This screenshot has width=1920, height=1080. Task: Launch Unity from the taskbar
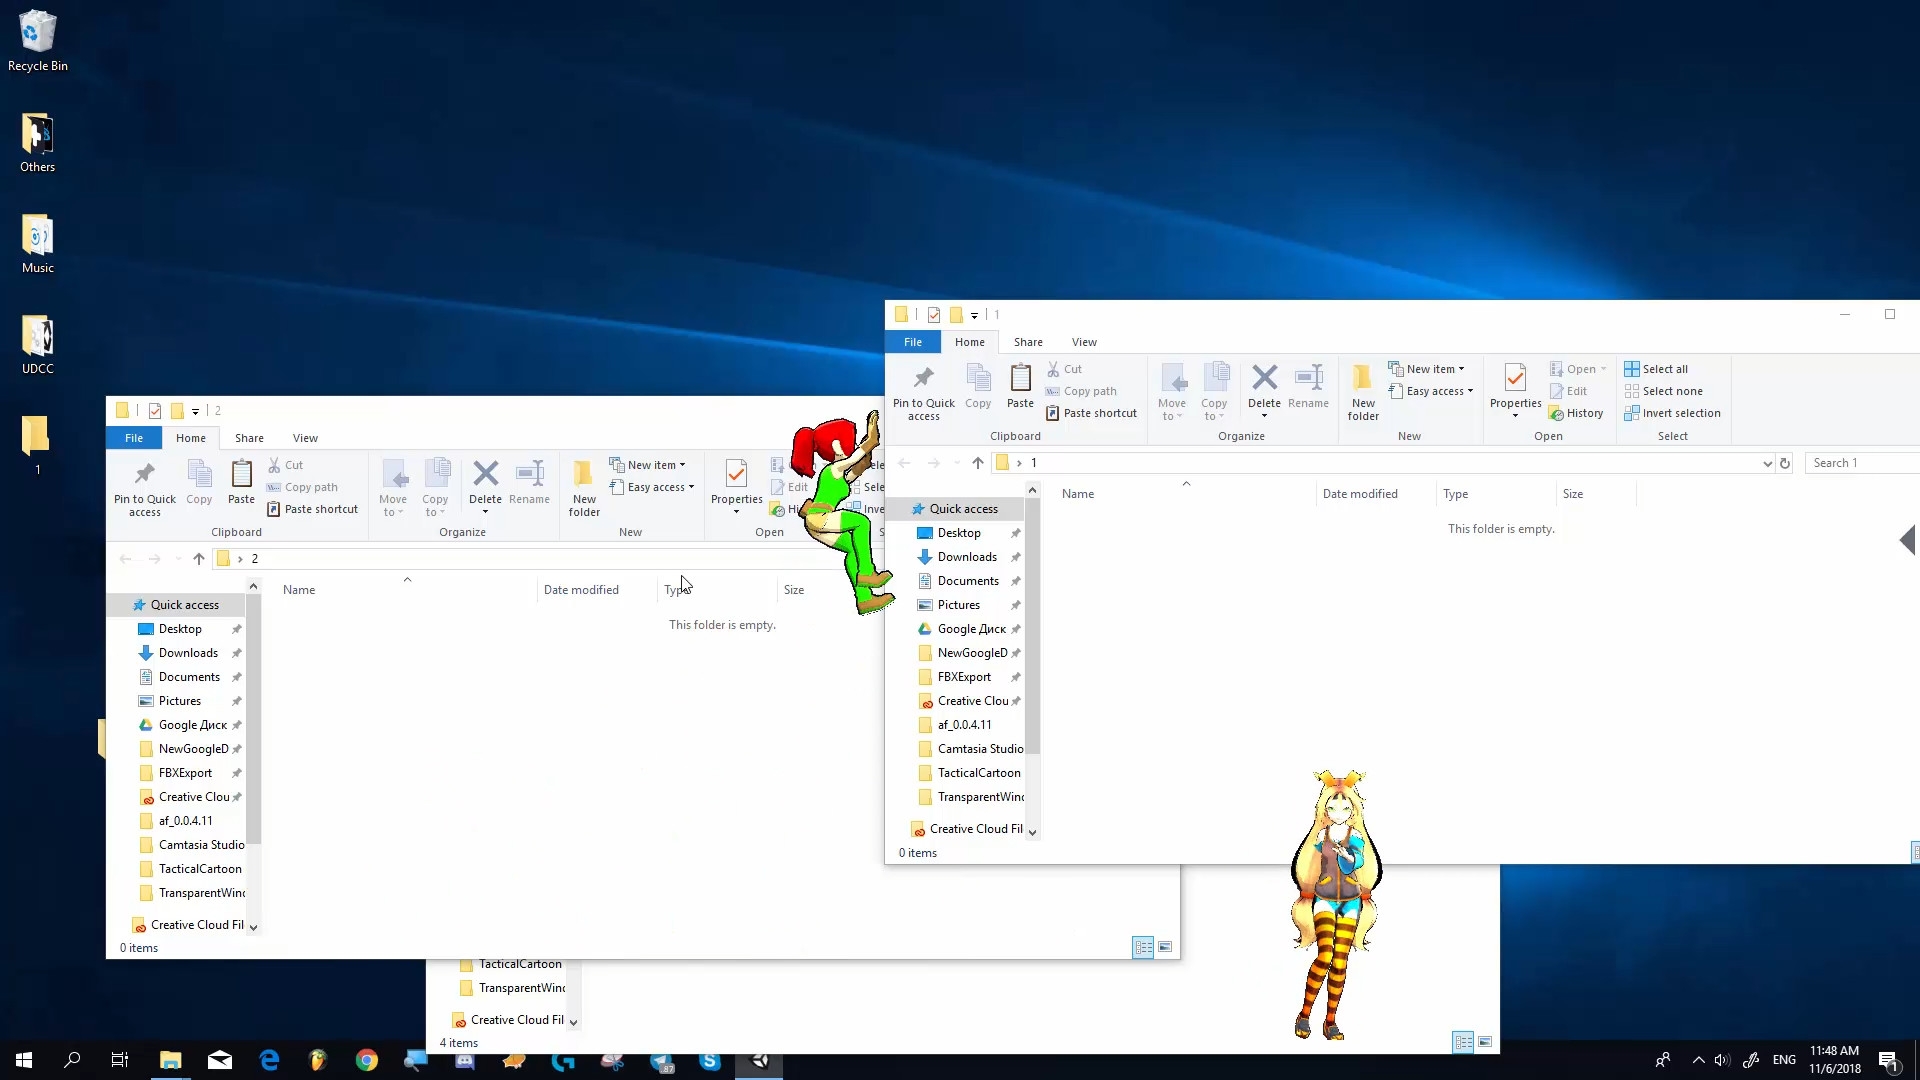pyautogui.click(x=760, y=1061)
